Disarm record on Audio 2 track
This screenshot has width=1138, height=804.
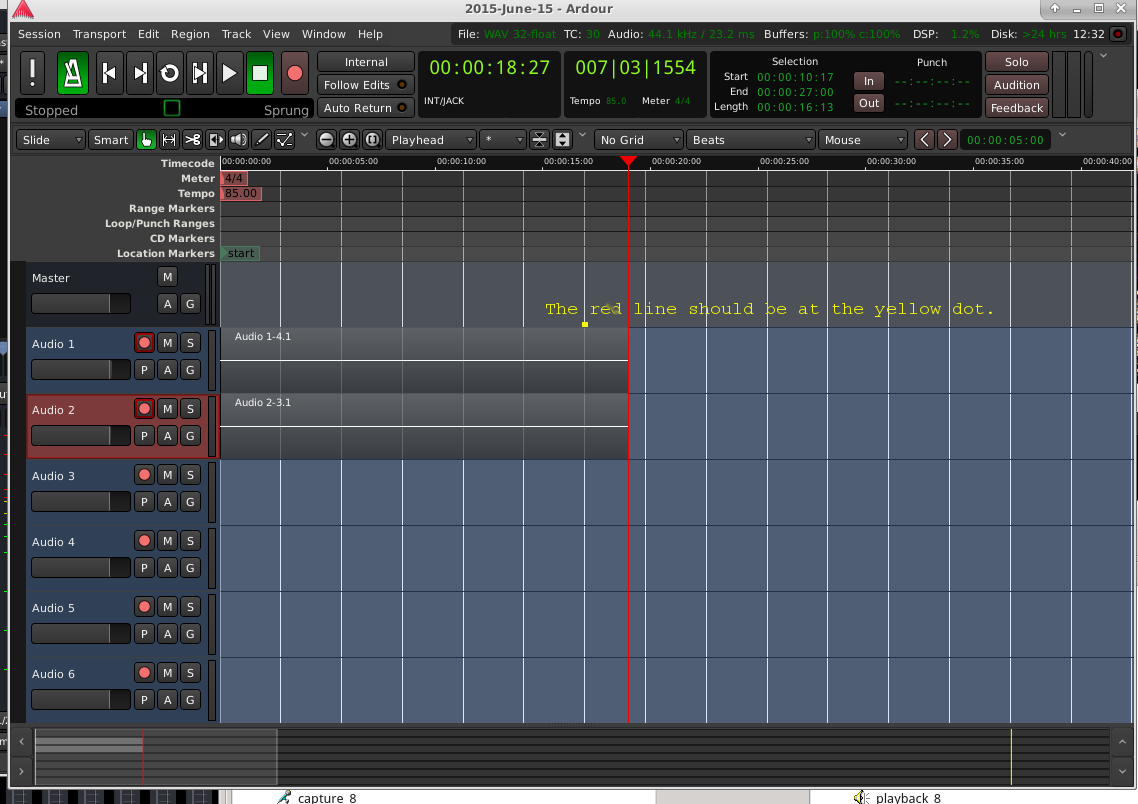tap(144, 409)
